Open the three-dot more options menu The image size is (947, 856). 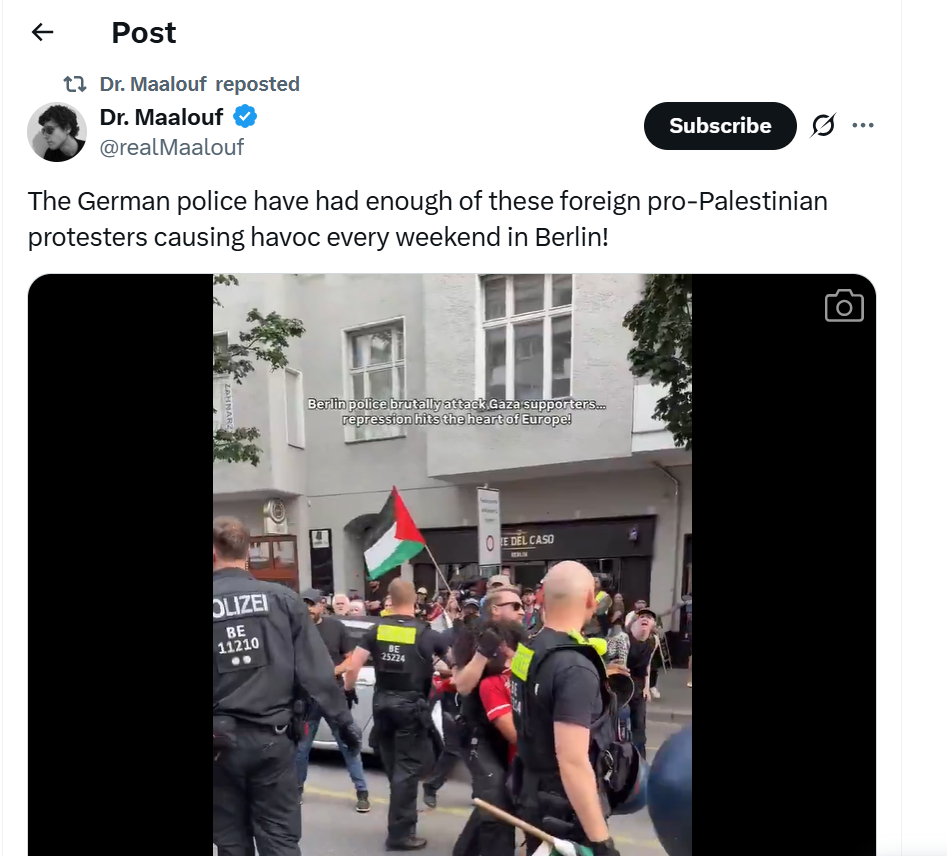click(x=862, y=125)
